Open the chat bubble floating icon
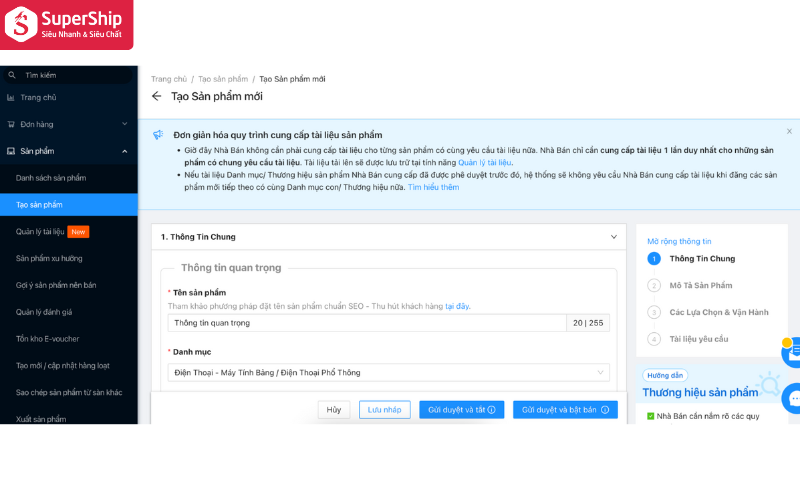The height and width of the screenshot is (500, 800). 790,397
